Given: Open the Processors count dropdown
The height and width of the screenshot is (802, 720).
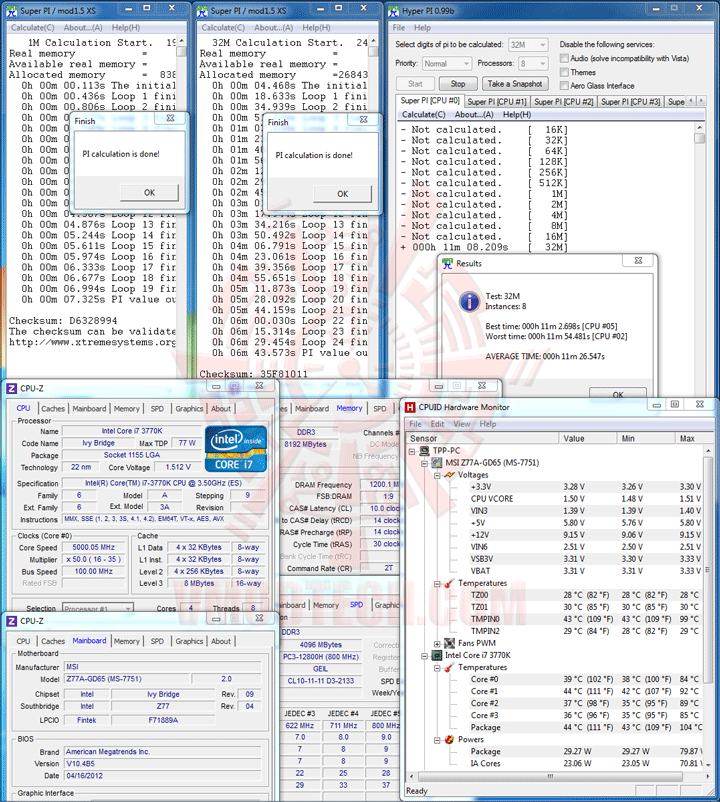Looking at the screenshot, I should [533, 63].
